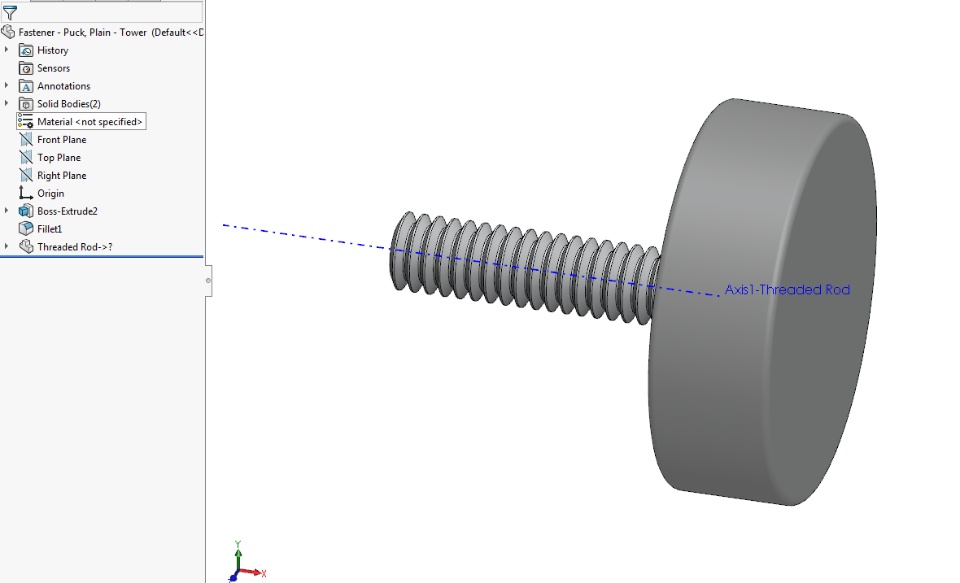
Task: Click the Right Plane icon
Action: coord(26,175)
